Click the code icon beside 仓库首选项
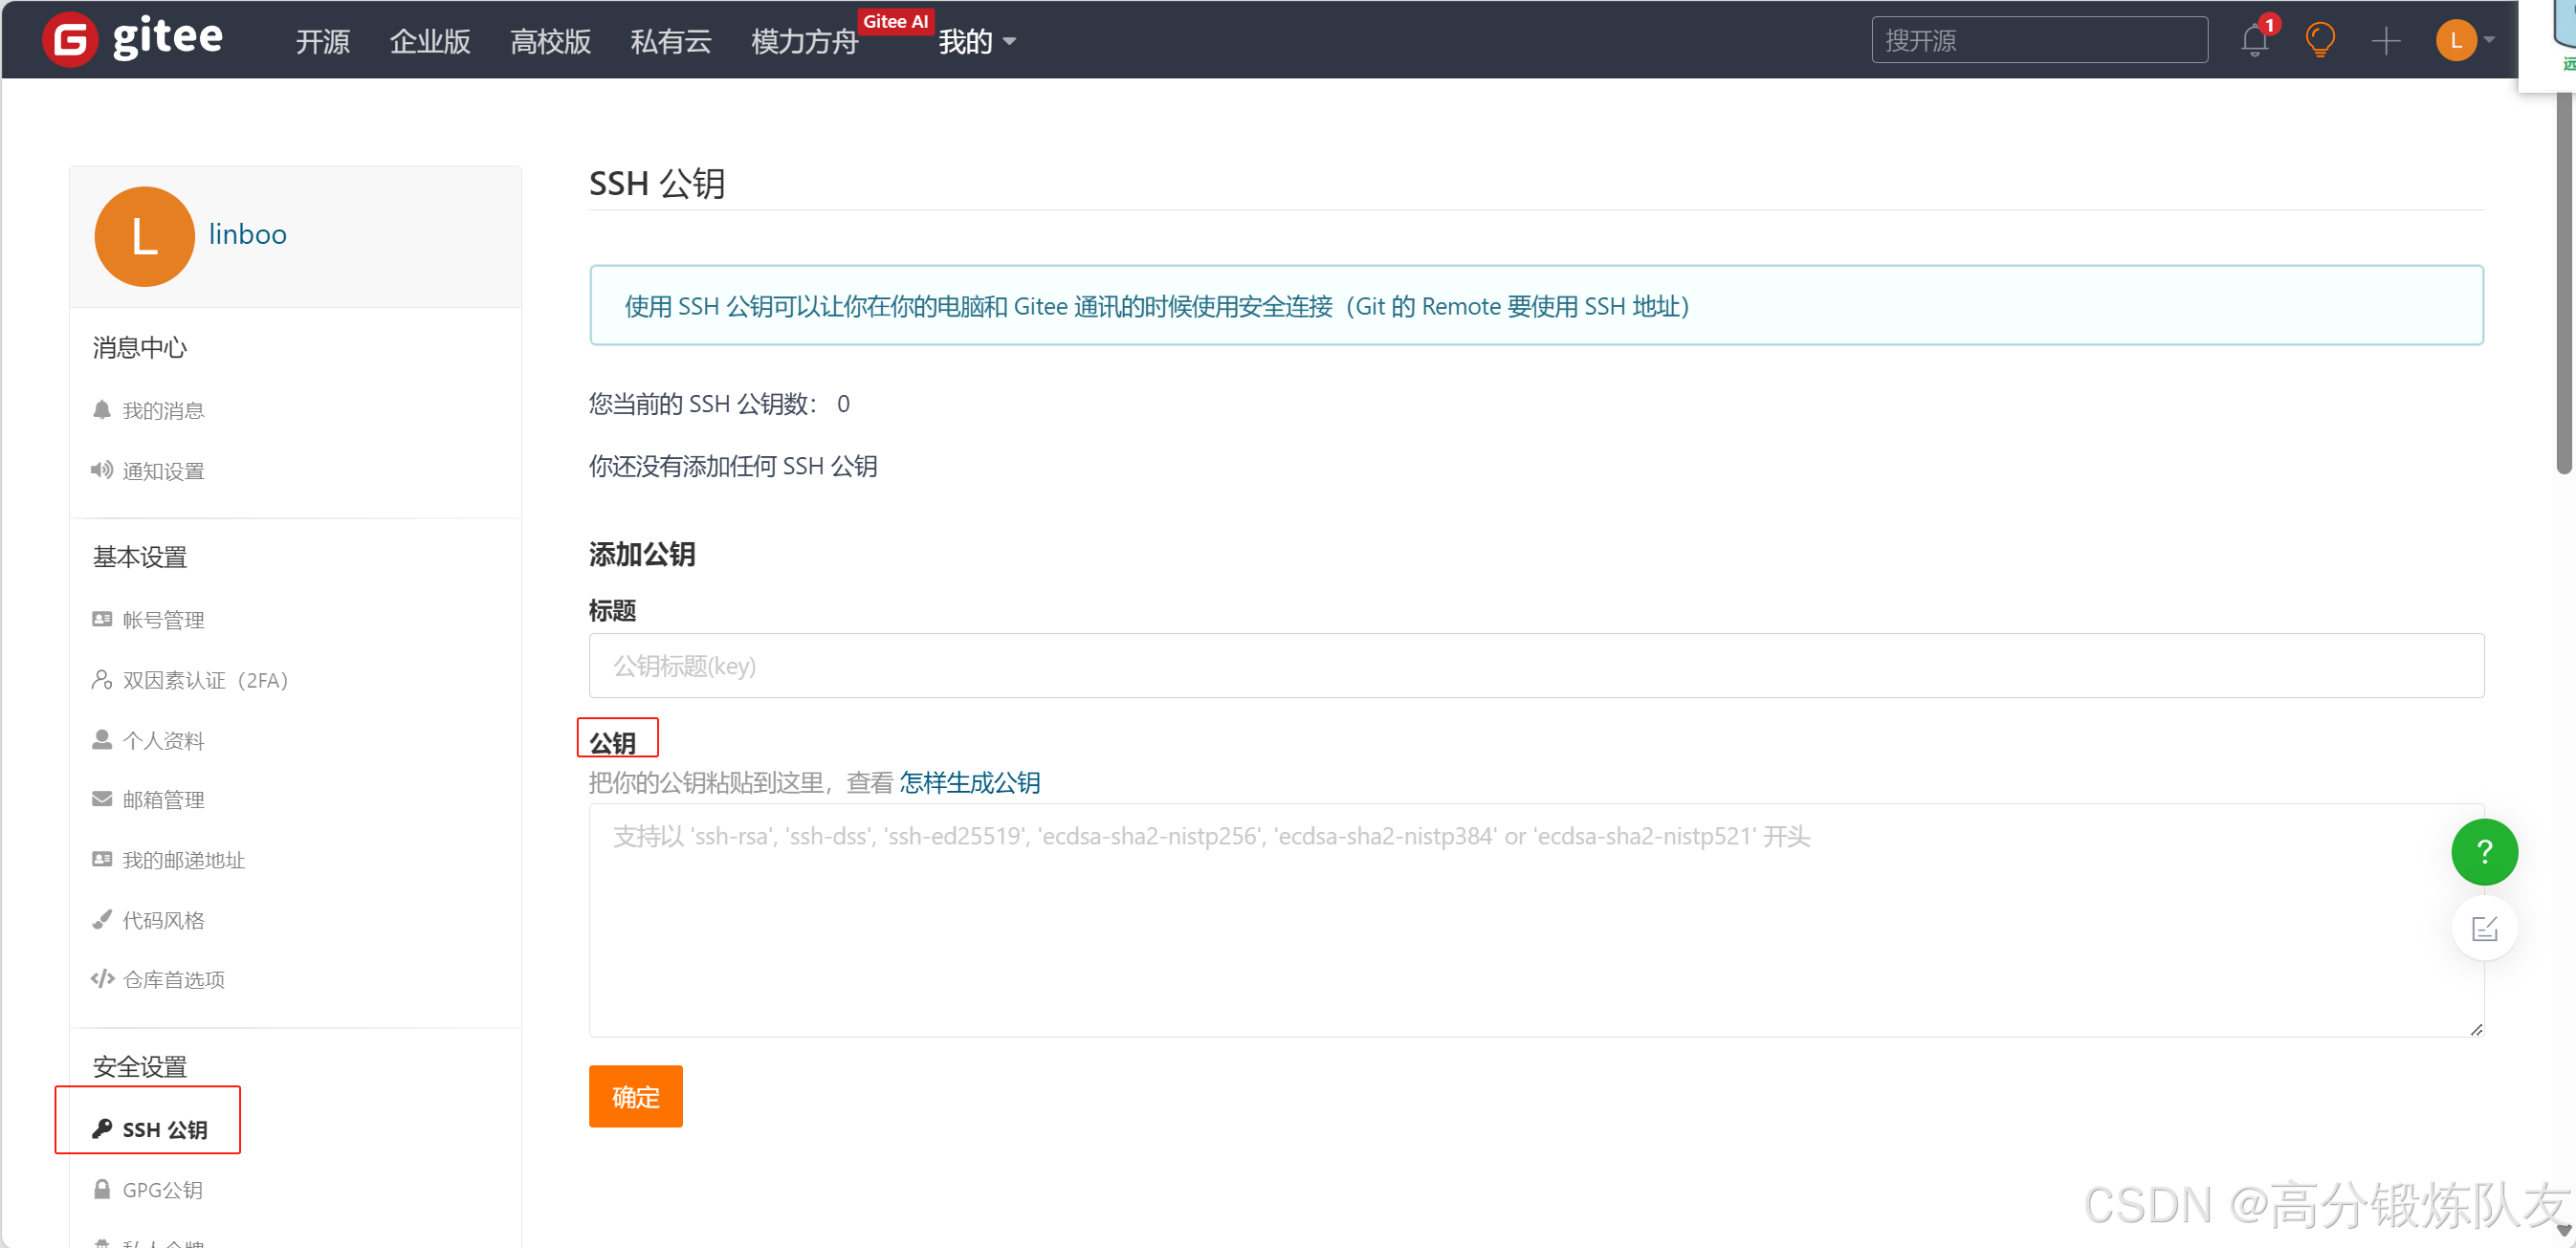The height and width of the screenshot is (1248, 2576). pyautogui.click(x=102, y=978)
